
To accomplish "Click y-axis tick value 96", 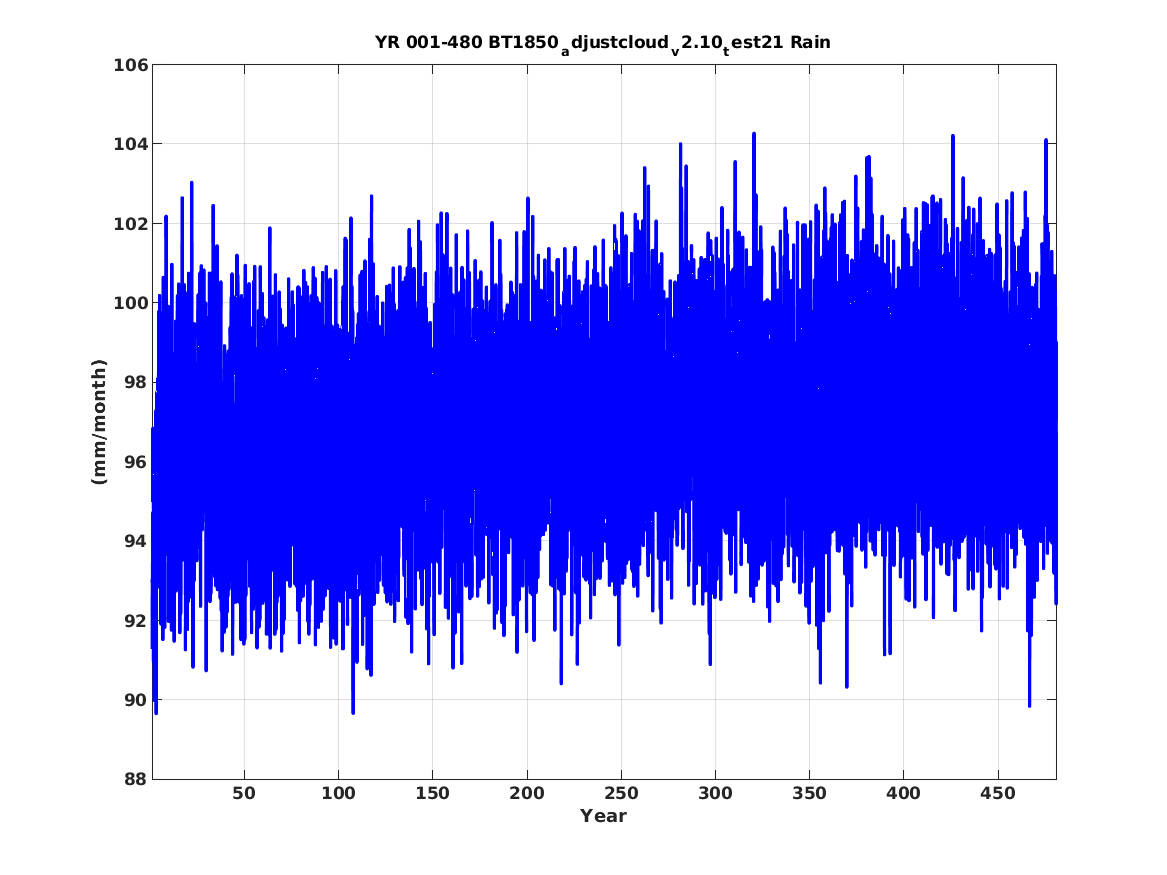I will [136, 462].
